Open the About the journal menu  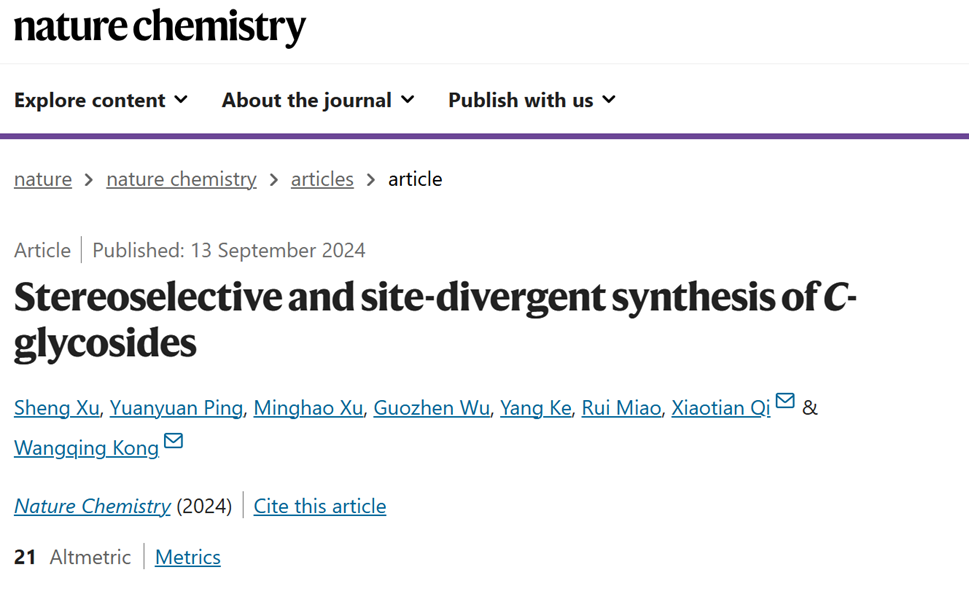coord(318,100)
